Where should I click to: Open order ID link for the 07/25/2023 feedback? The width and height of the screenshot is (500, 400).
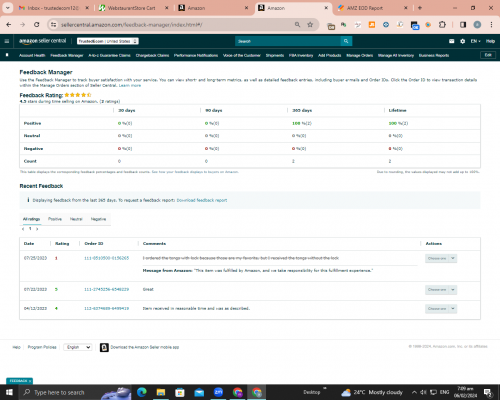(x=106, y=258)
